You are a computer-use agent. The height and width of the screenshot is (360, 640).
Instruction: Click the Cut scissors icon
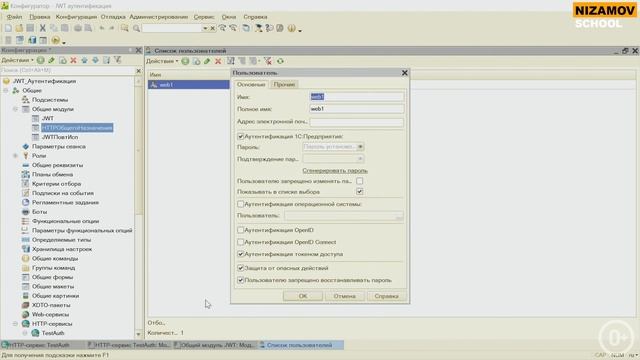click(42, 28)
